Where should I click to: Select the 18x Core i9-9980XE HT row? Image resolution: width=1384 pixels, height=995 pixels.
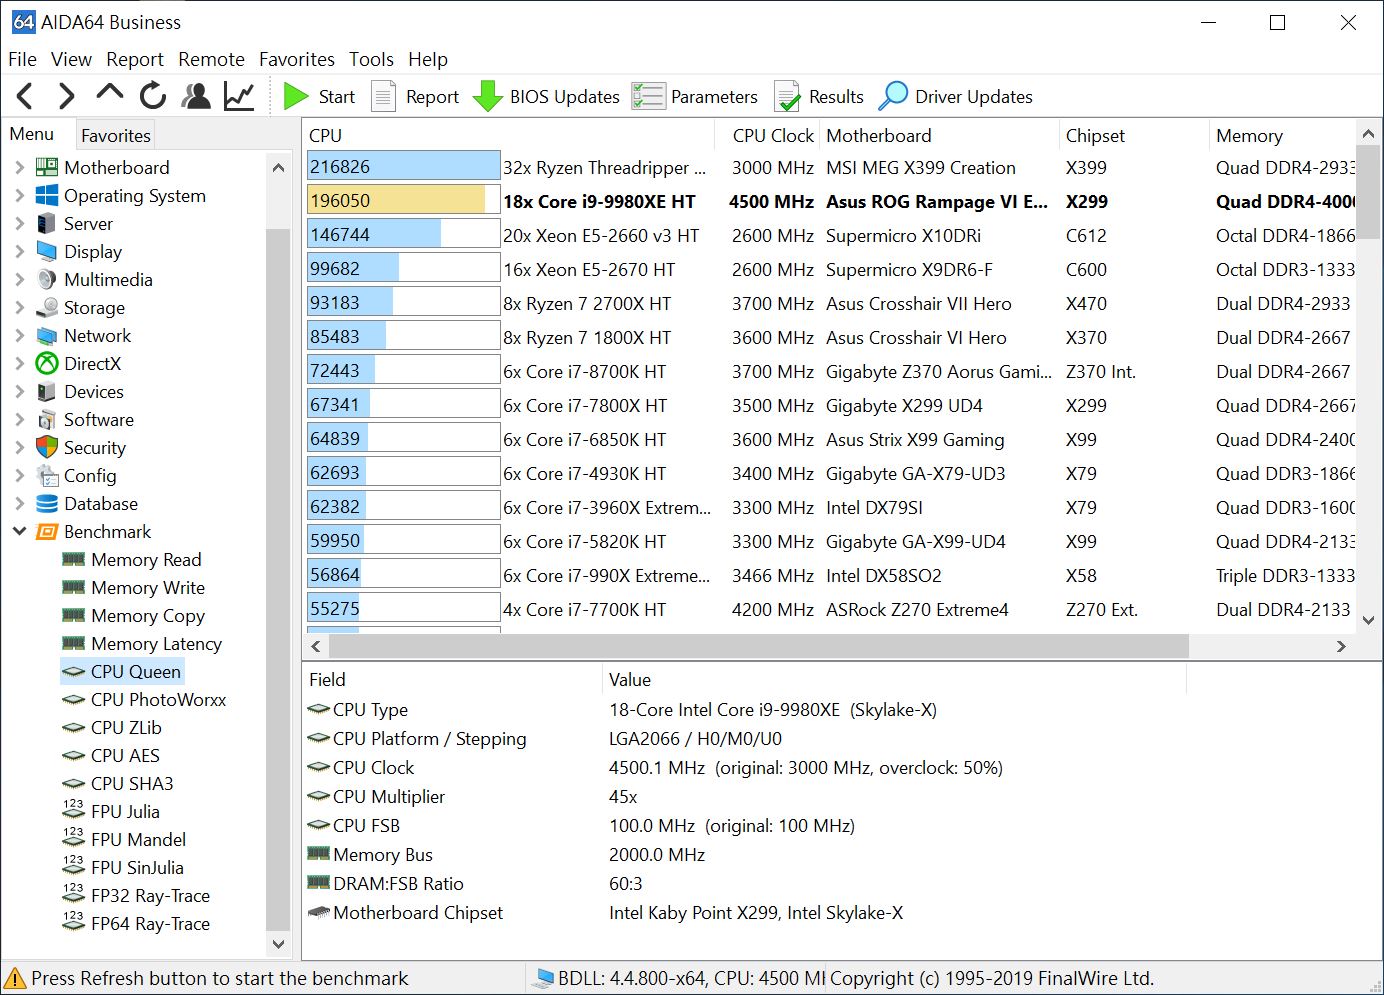[830, 201]
